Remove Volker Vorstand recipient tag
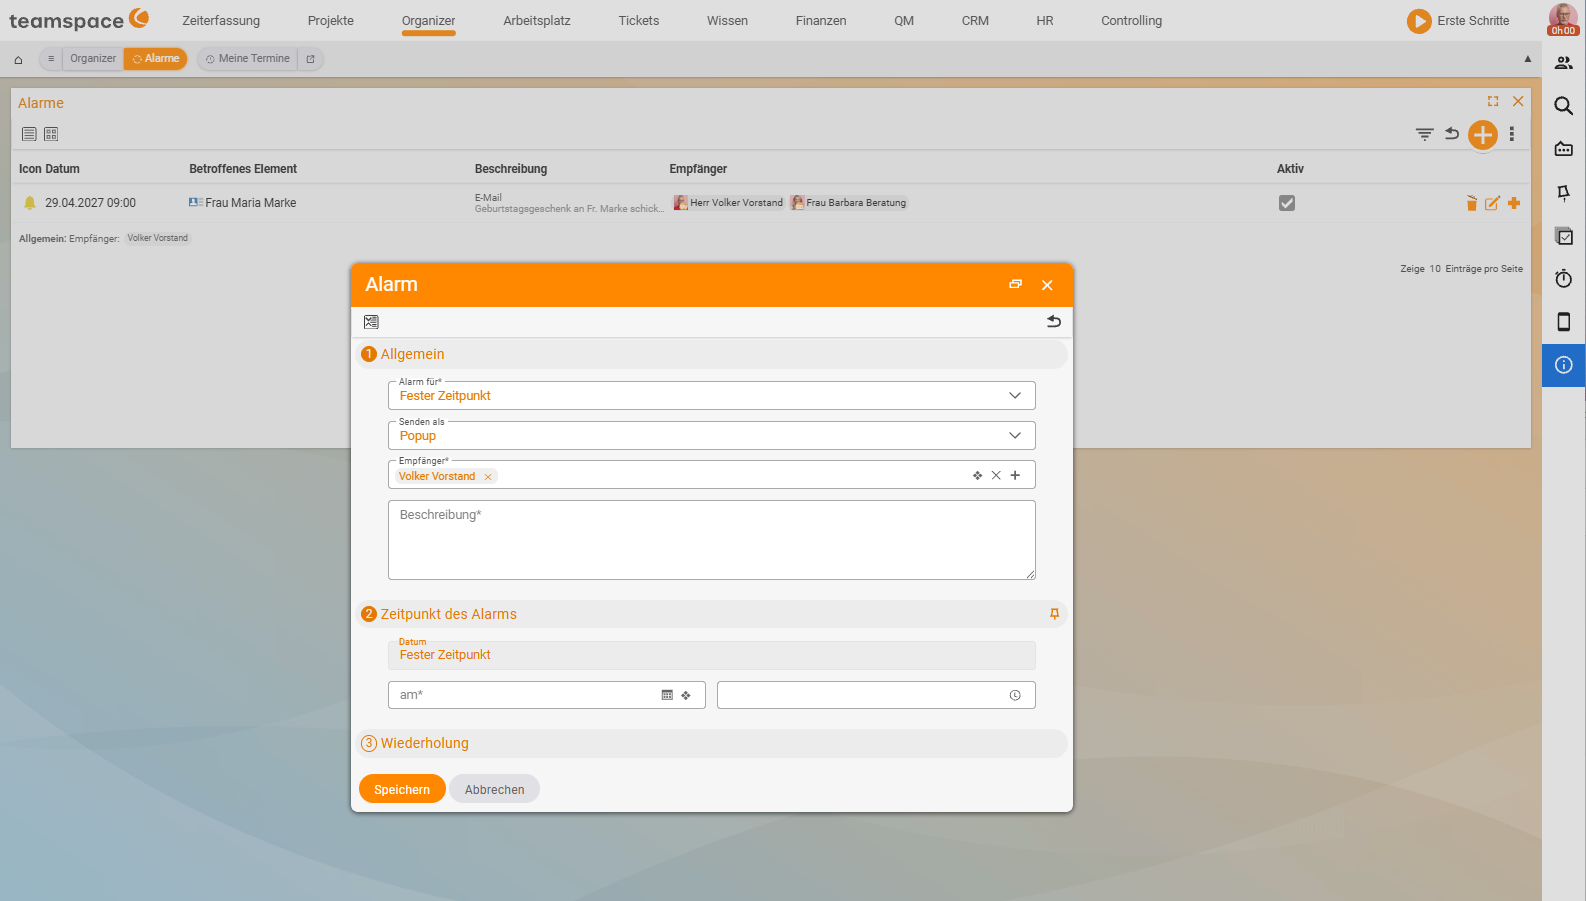The width and height of the screenshot is (1586, 901). 488,477
